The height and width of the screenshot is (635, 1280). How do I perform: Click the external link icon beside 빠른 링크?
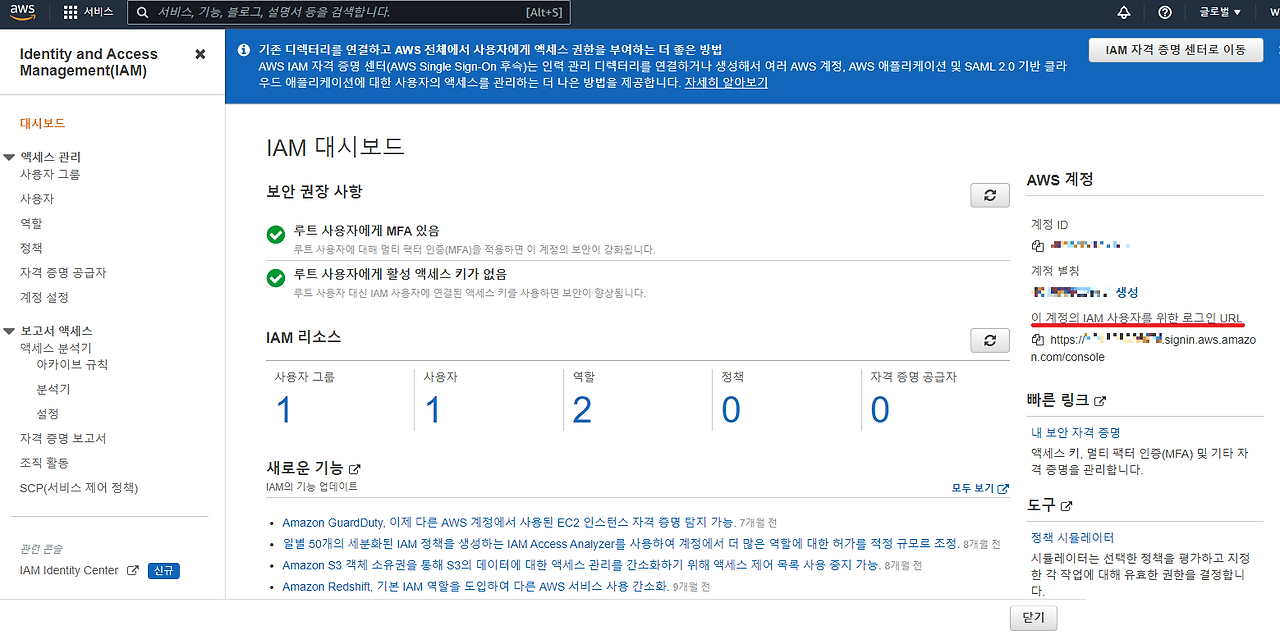1100,401
